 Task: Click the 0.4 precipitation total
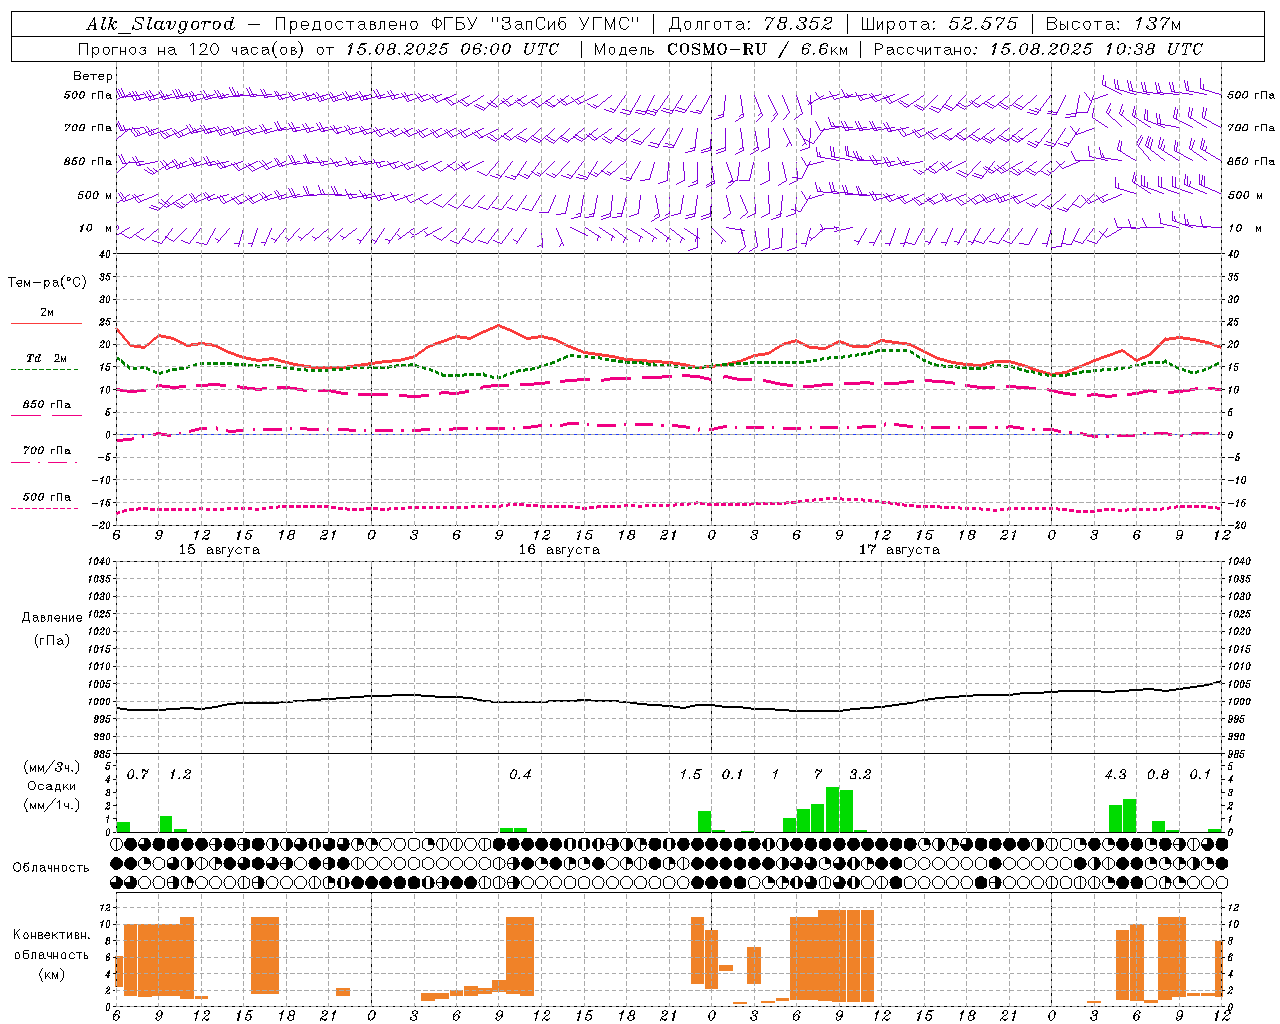point(520,775)
